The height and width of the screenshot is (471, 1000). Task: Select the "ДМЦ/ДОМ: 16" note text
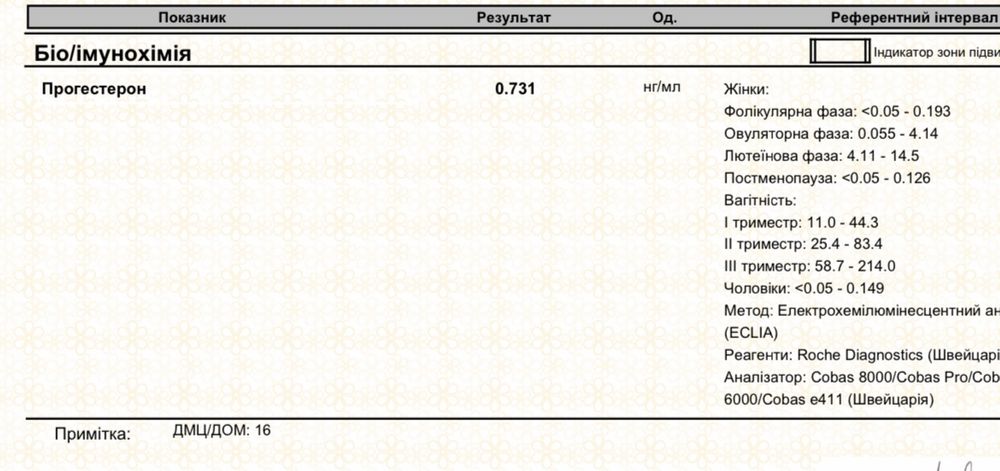tap(221, 430)
